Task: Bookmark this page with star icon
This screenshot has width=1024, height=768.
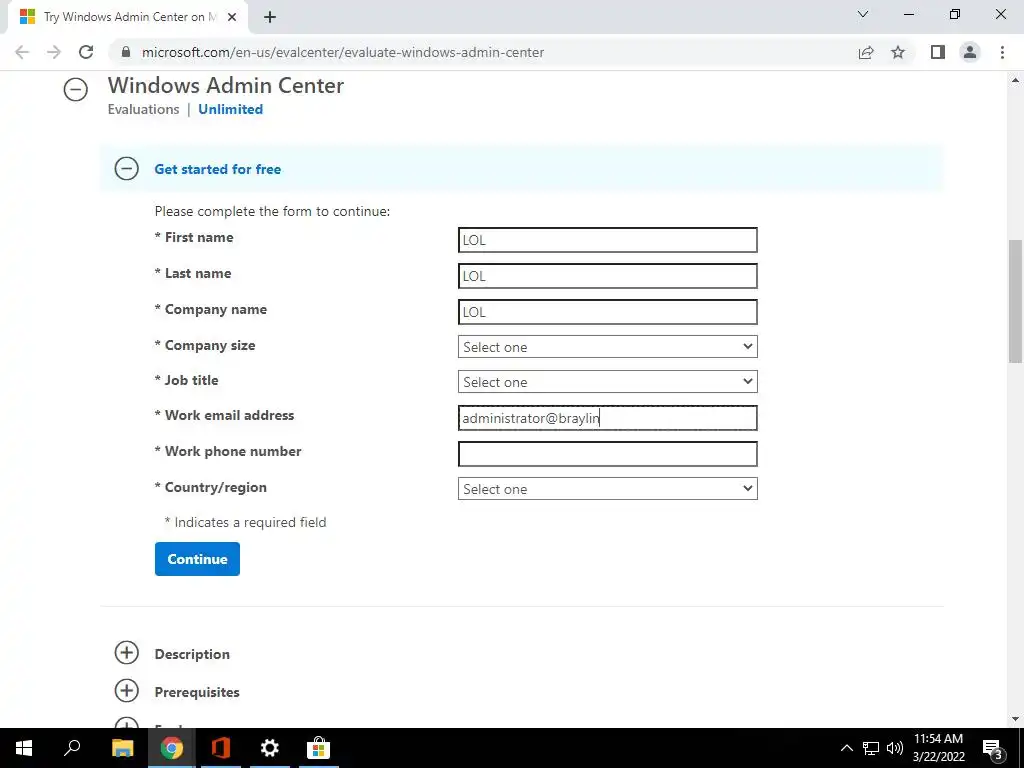Action: click(x=898, y=52)
